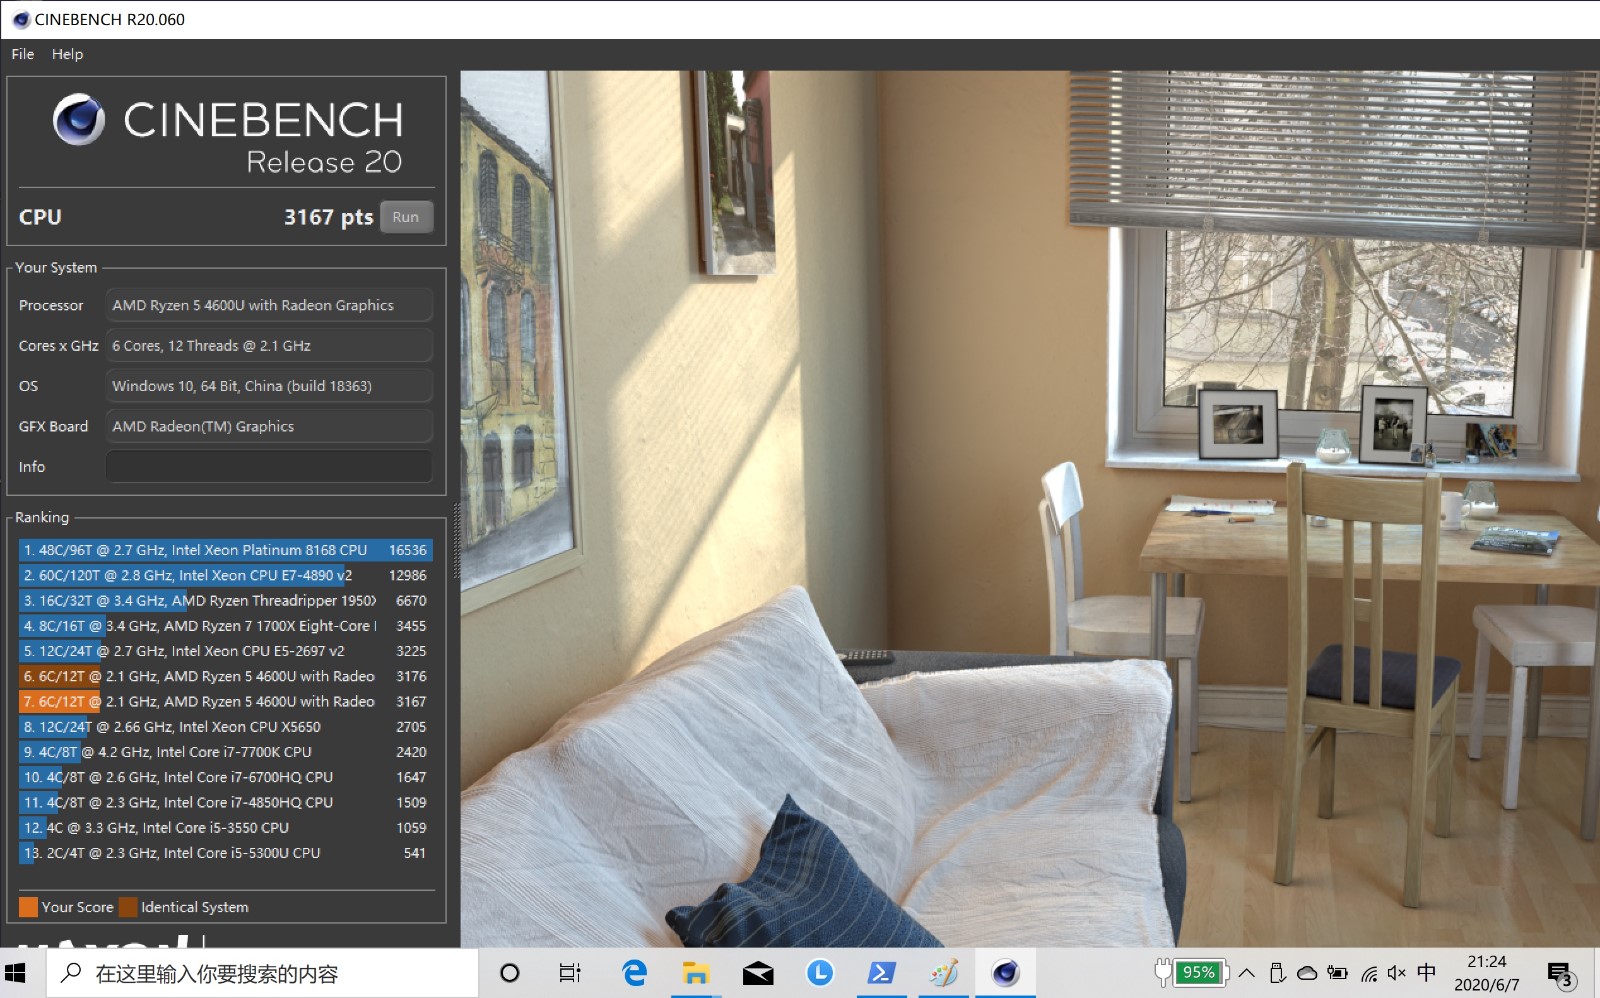Click the Cinebench taskbar icon
Screen dimensions: 1600x998
pos(1005,973)
